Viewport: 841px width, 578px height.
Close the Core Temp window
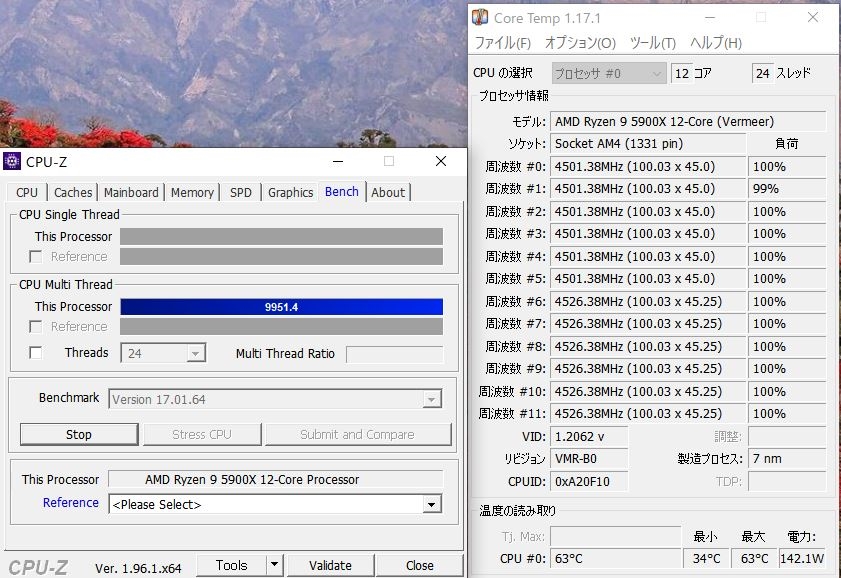tap(813, 18)
